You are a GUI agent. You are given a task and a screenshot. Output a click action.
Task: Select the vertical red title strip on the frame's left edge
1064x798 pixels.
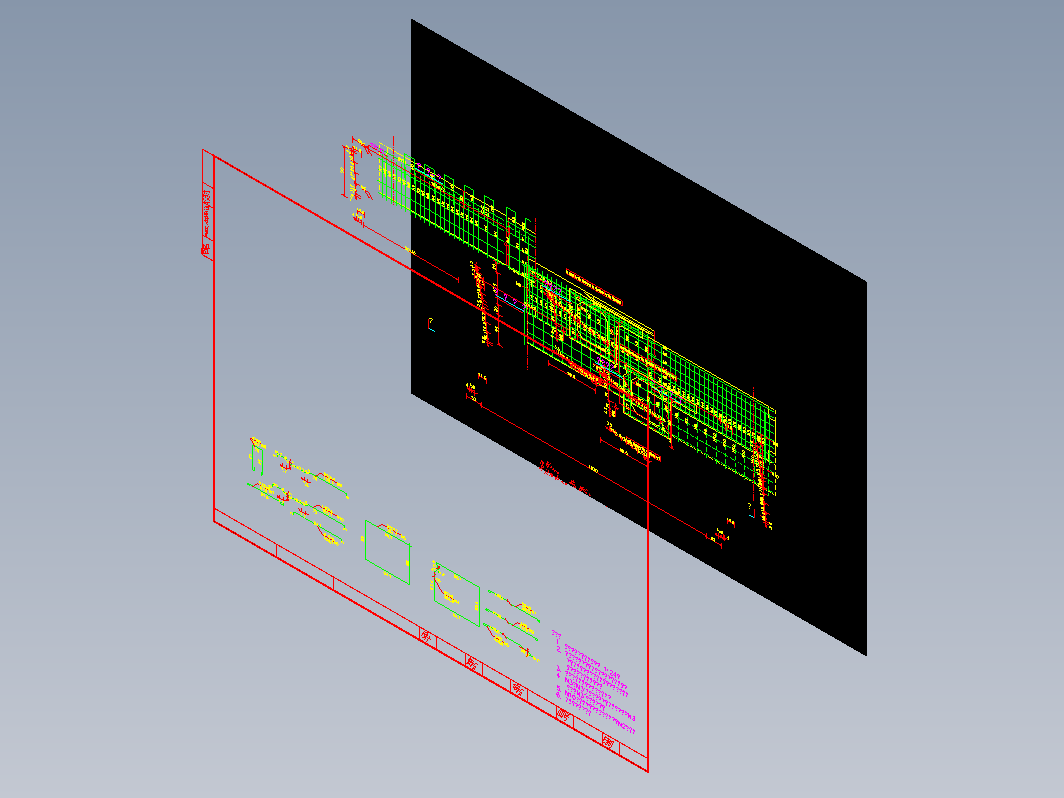click(208, 203)
